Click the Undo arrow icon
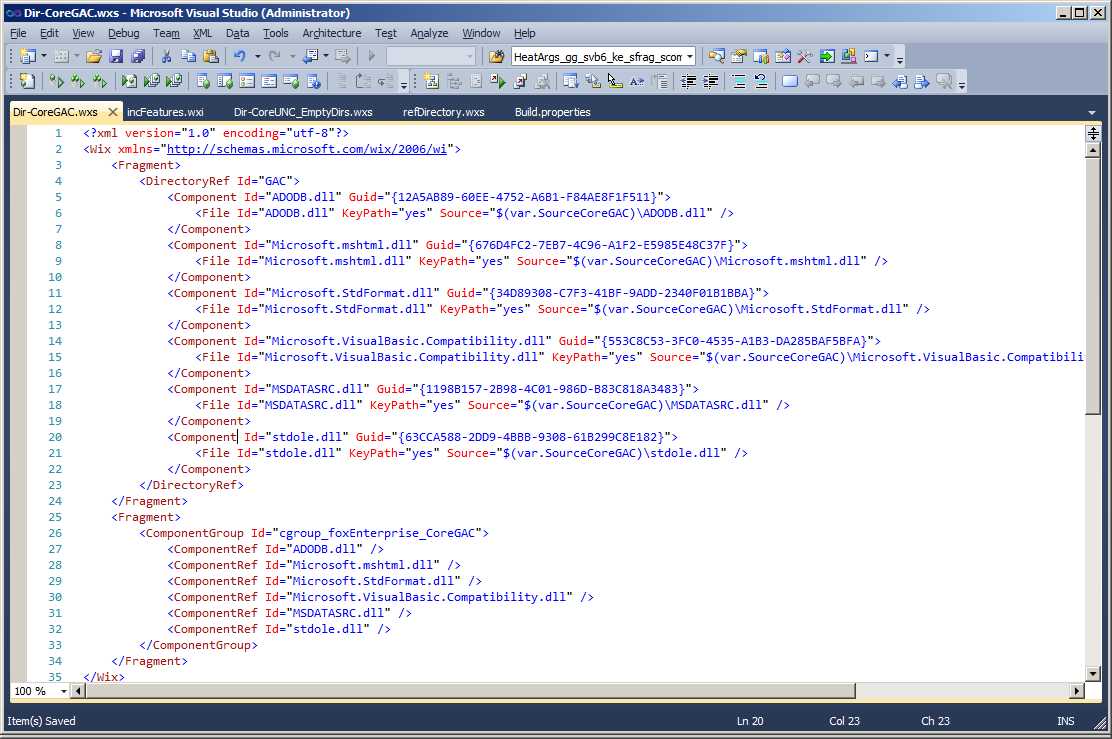Viewport: 1112px width, 739px height. pos(240,56)
